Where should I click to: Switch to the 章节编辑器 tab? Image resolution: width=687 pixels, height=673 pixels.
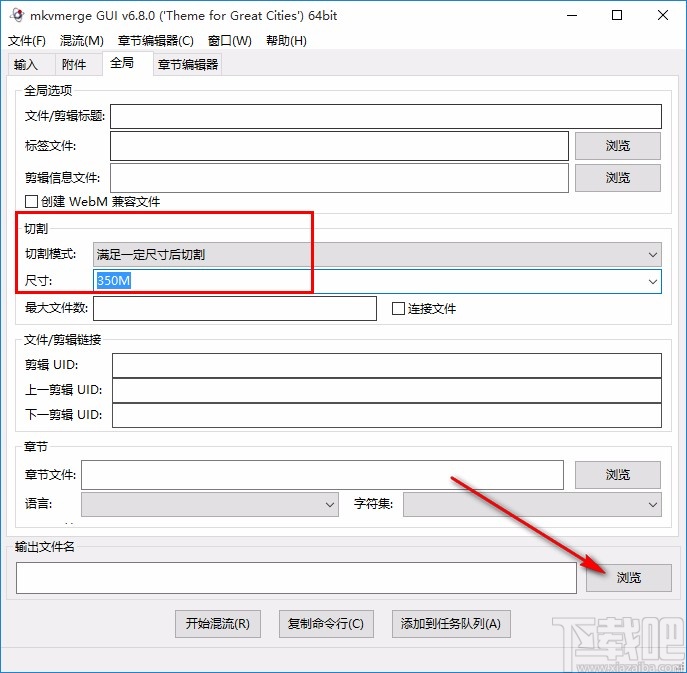(188, 65)
